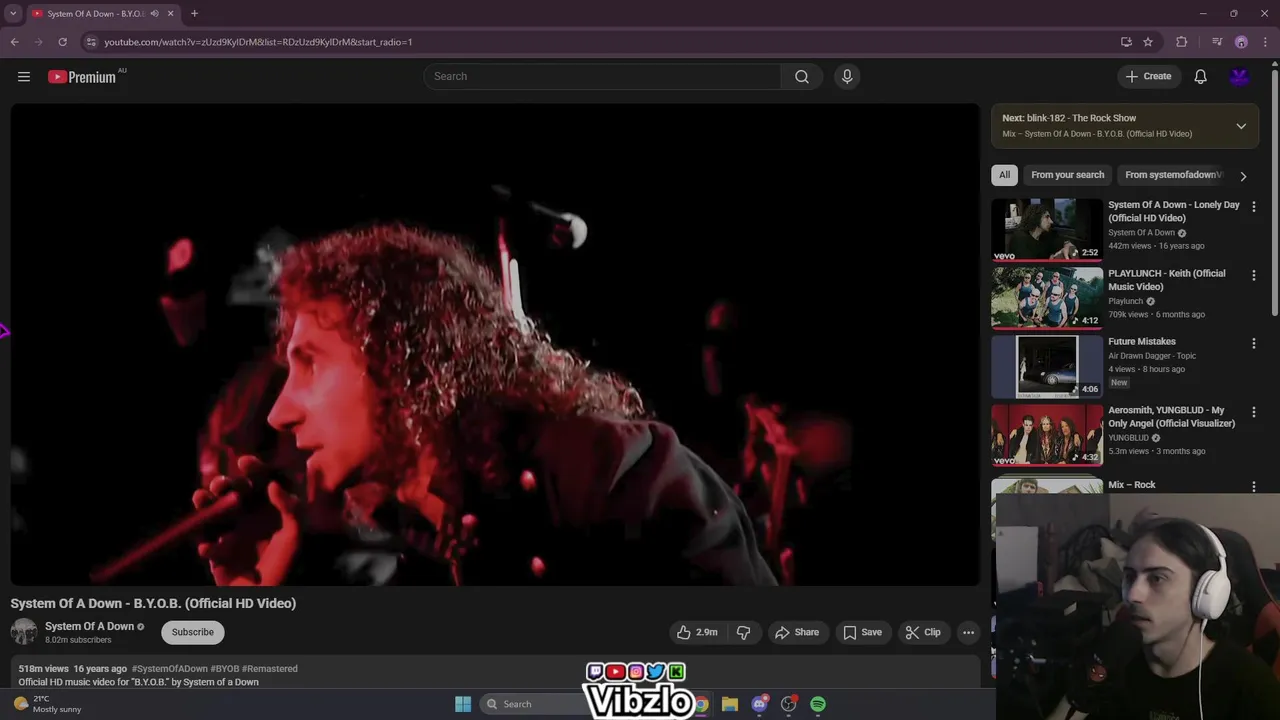Like the video with thumbs up
Viewport: 1280px width, 720px height.
(697, 632)
